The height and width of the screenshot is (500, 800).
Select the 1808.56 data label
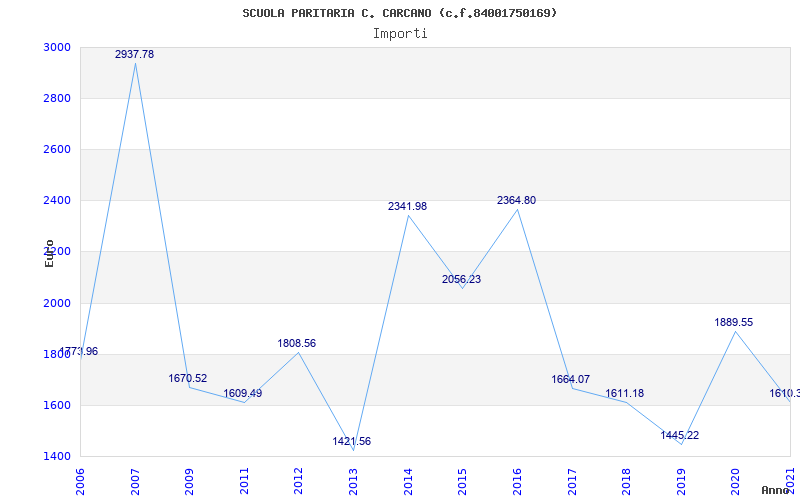296,344
